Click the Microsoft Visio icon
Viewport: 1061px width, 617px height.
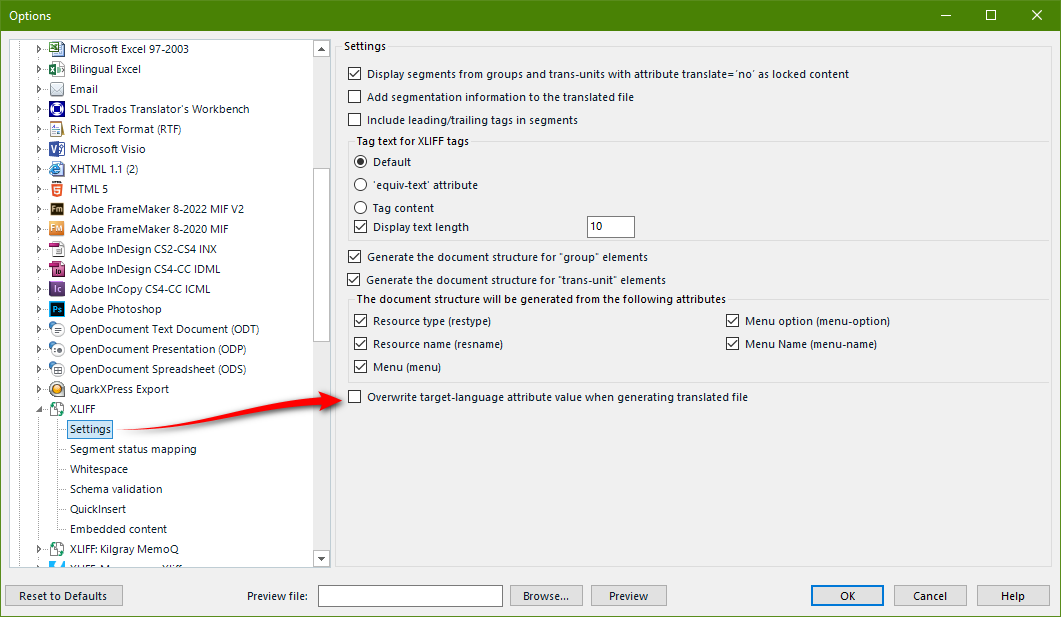pos(58,149)
